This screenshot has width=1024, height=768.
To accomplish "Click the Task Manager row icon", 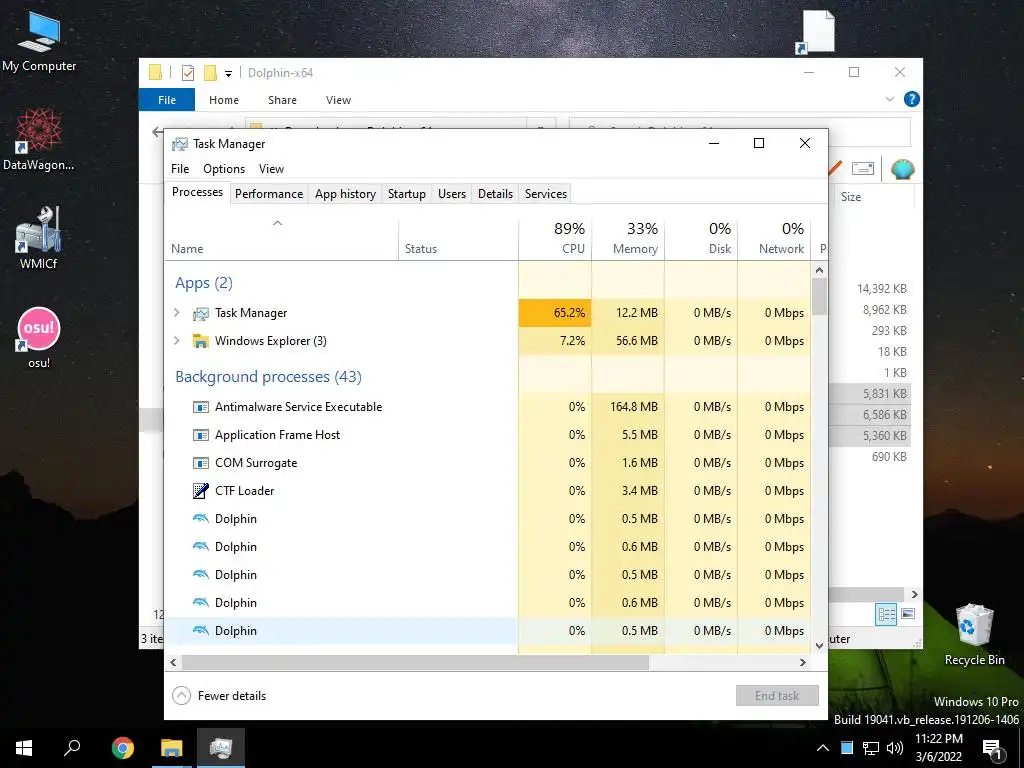I will [200, 313].
